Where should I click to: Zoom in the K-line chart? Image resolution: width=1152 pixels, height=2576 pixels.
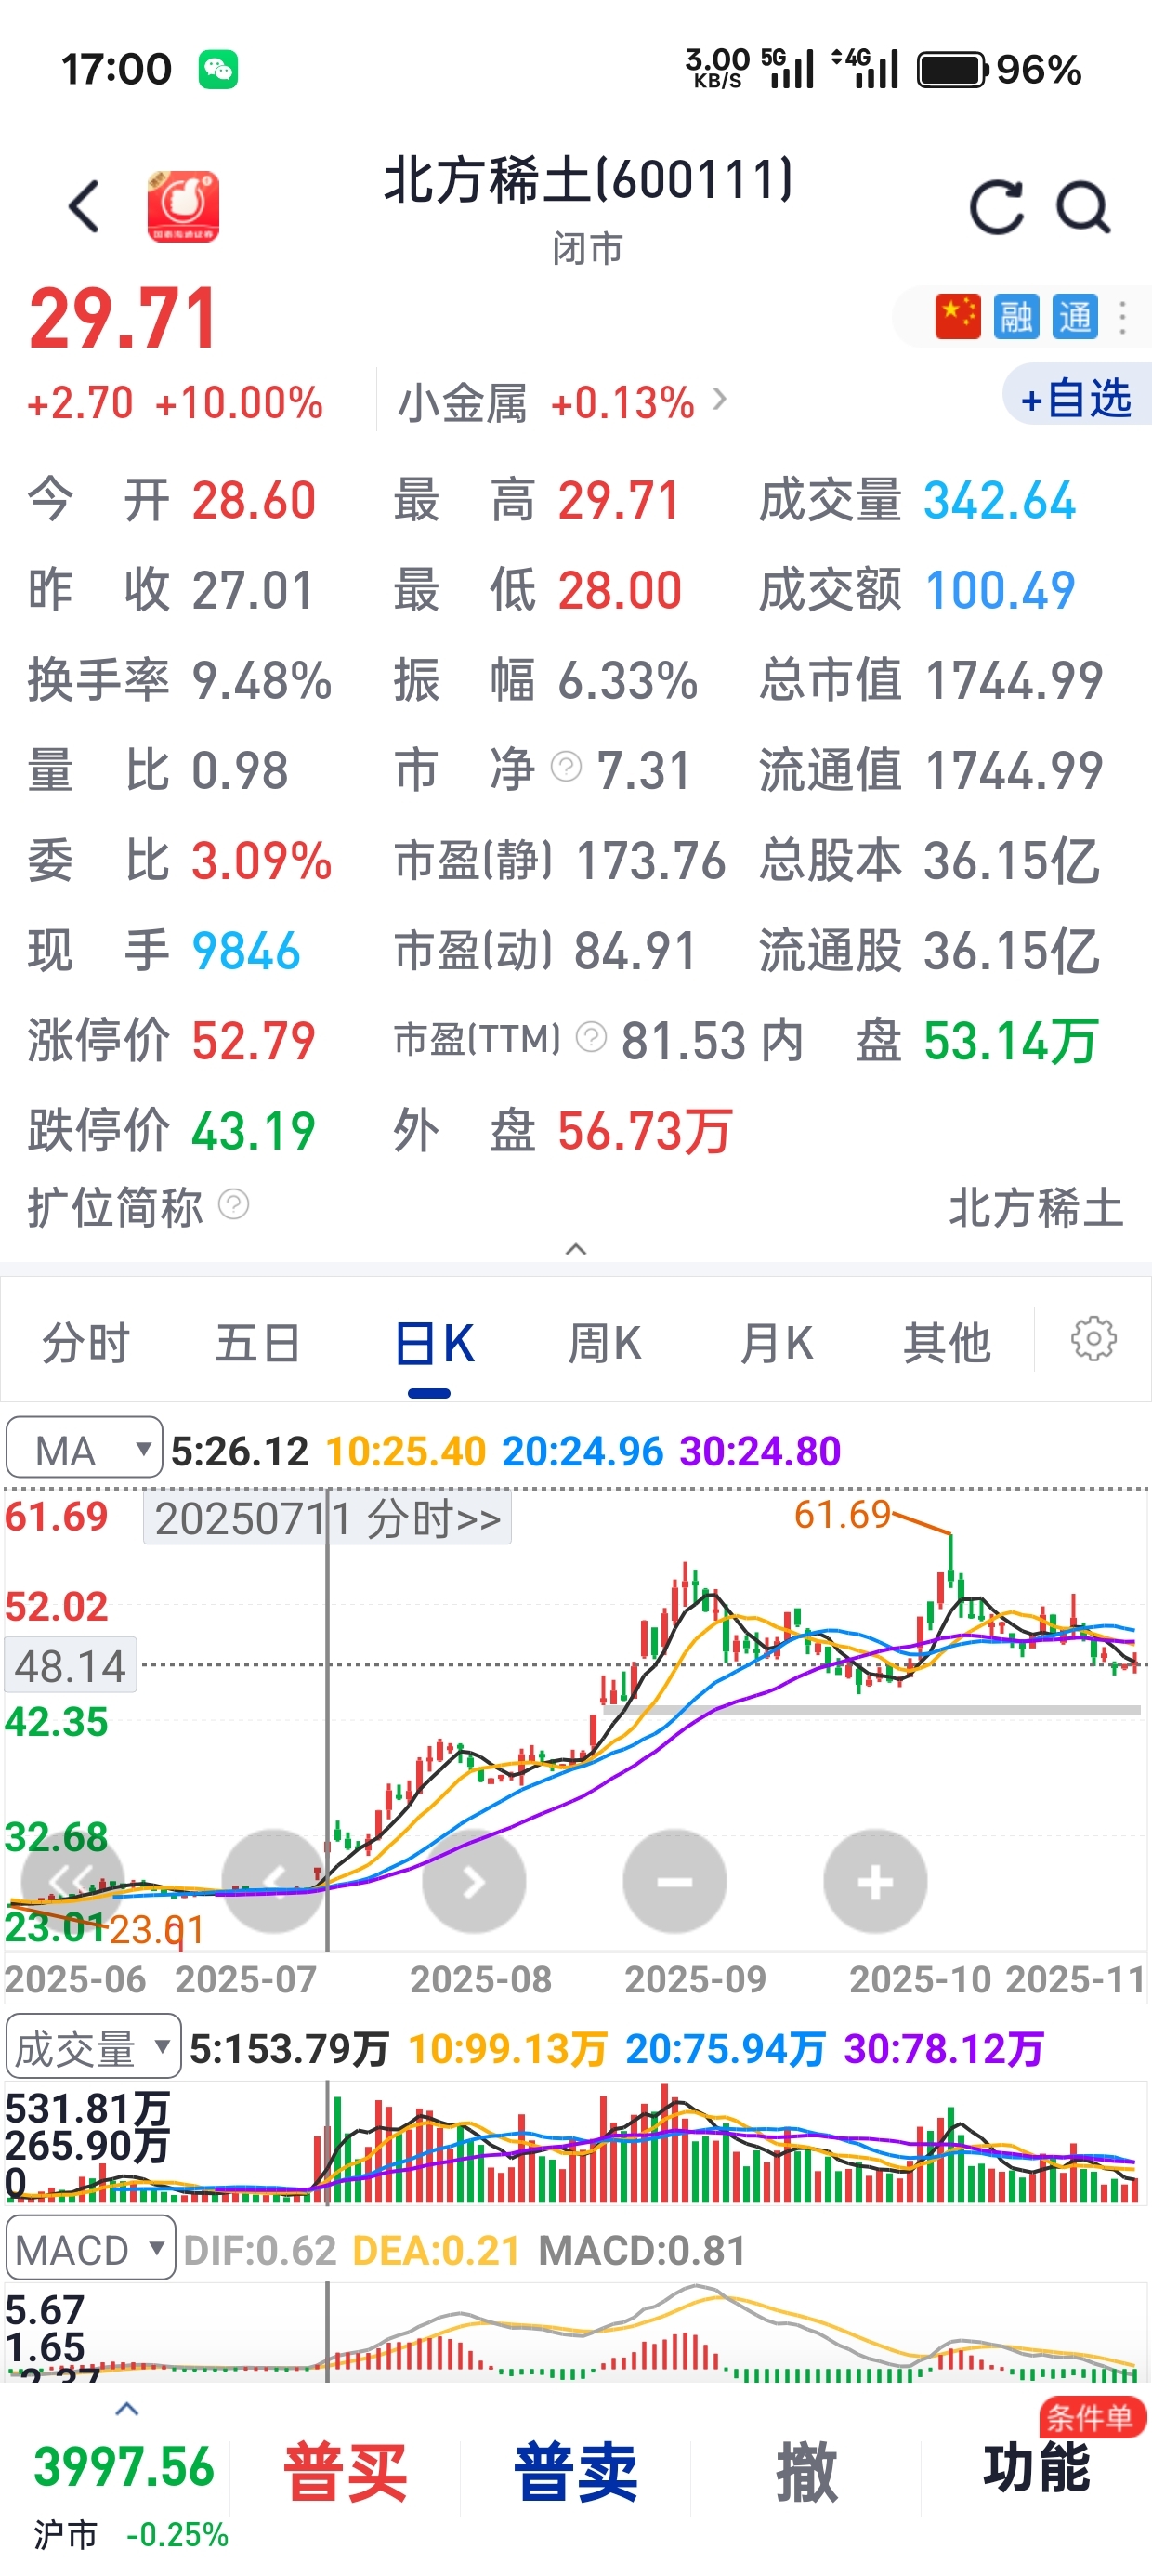point(875,1881)
